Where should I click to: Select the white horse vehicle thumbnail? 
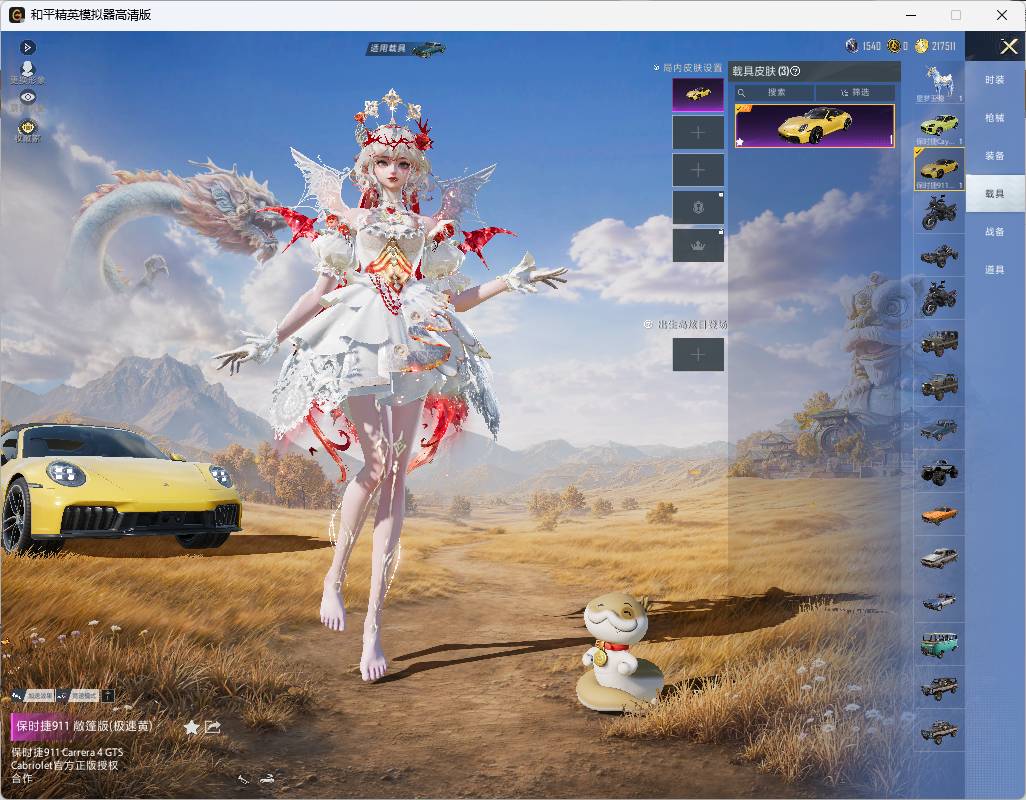coord(939,83)
